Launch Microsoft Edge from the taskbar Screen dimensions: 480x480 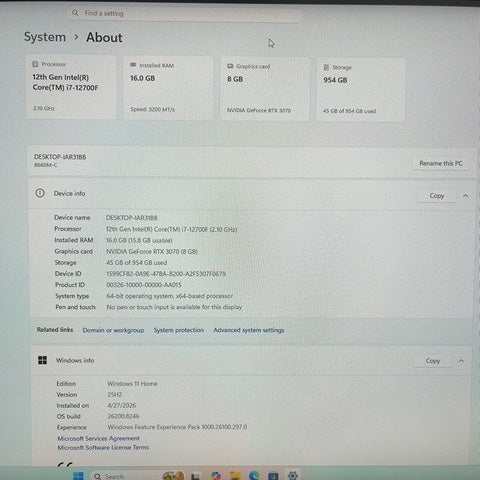(x=254, y=476)
